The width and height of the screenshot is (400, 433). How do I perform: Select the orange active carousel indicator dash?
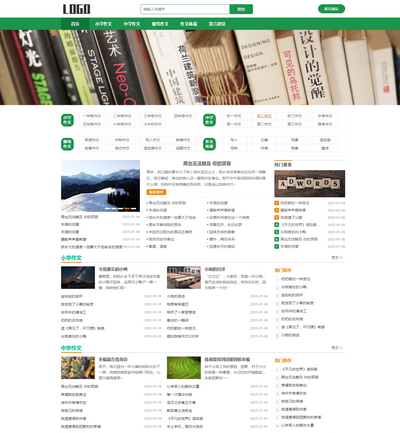127,209
